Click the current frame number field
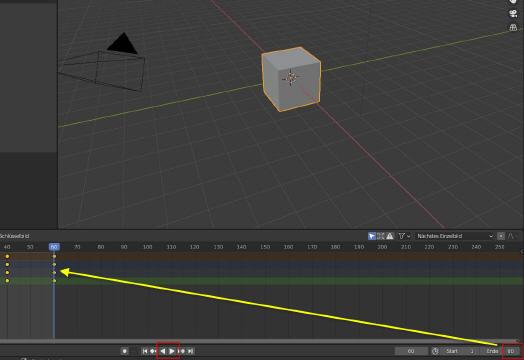This screenshot has width=524, height=360. point(411,351)
